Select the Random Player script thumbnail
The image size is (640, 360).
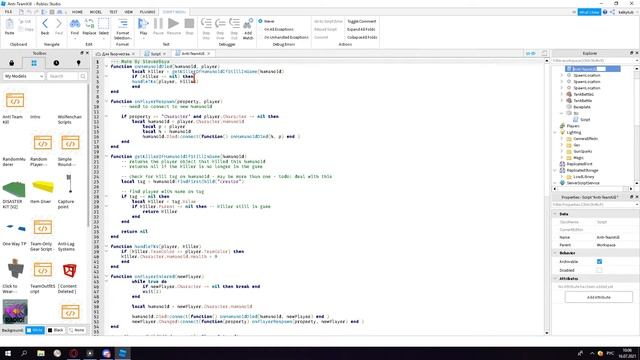click(x=42, y=143)
